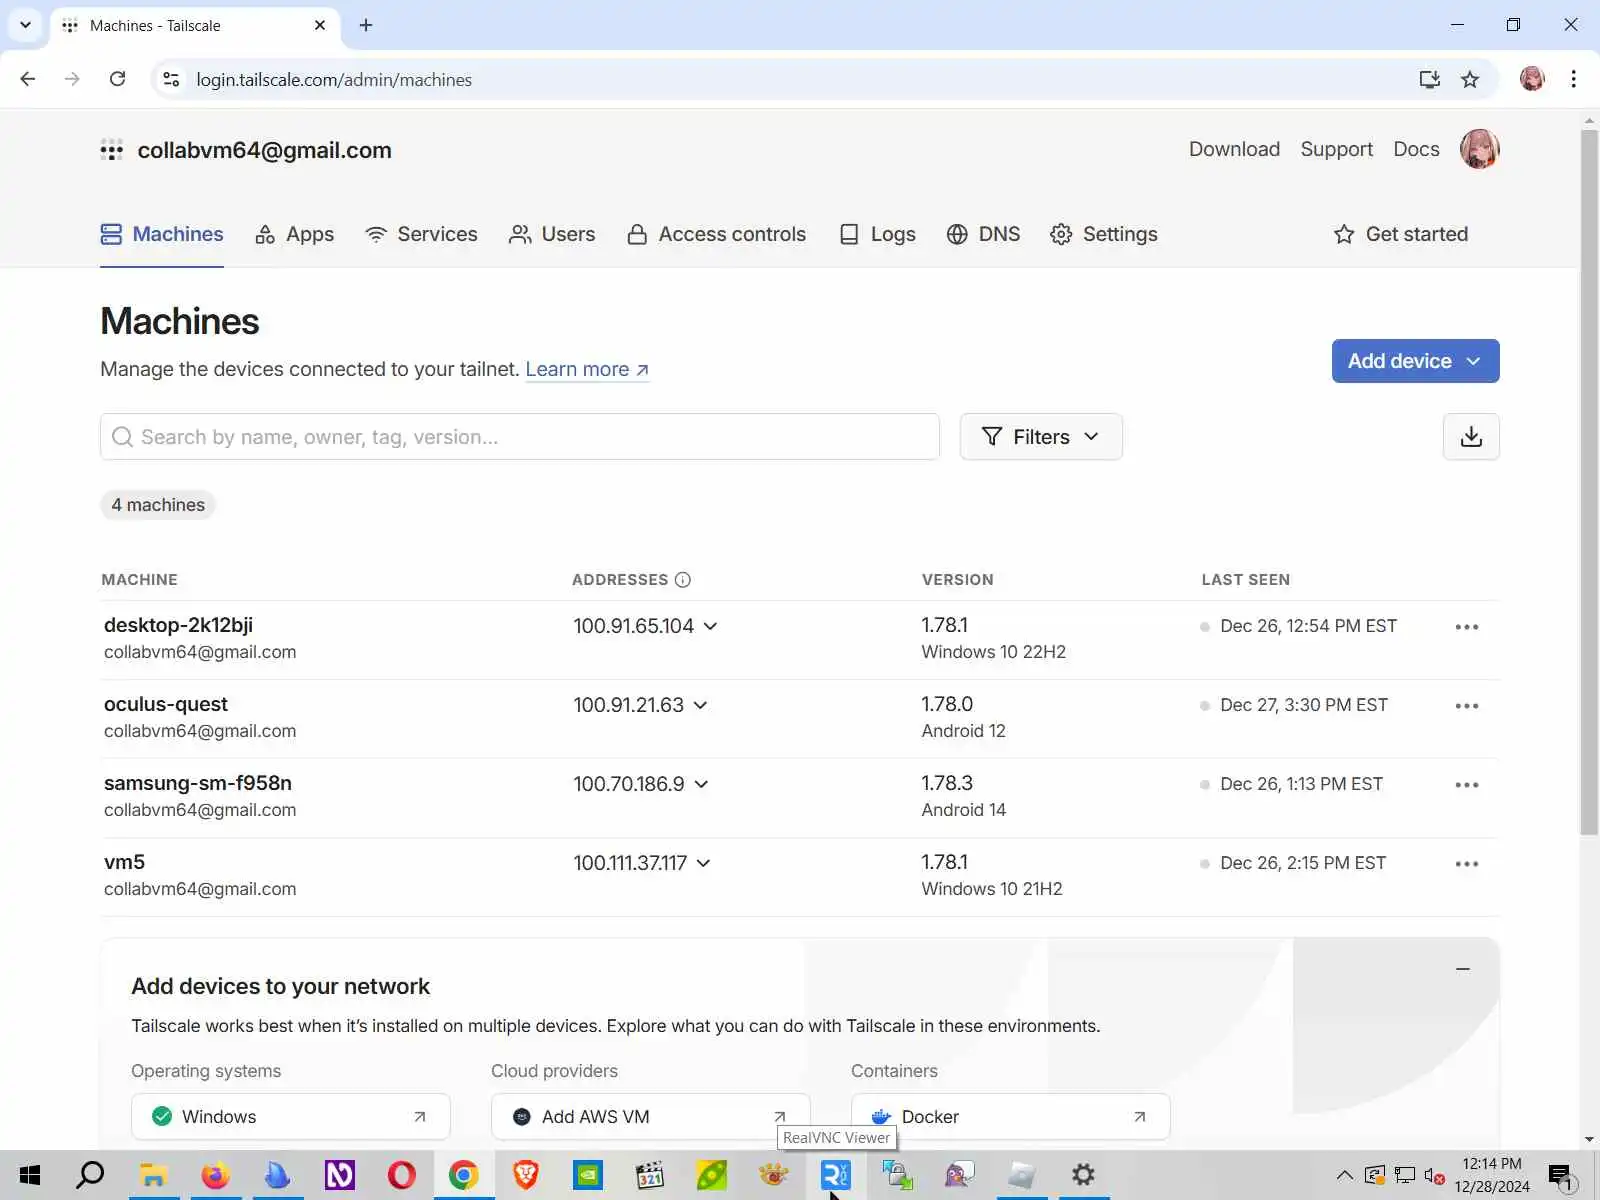Image resolution: width=1600 pixels, height=1200 pixels.
Task: Click the Support link in header
Action: [x=1336, y=149]
